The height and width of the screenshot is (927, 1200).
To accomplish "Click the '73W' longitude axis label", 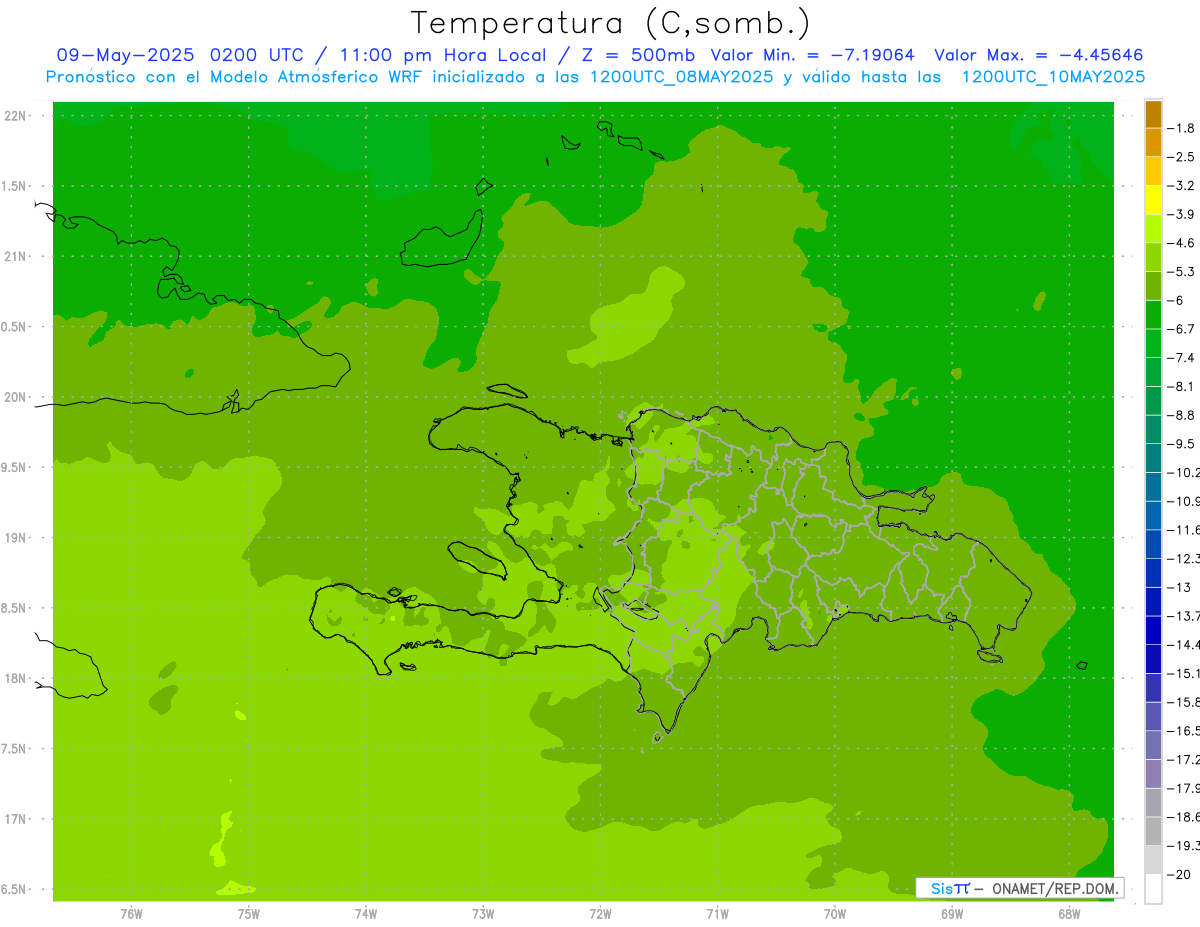I will tap(483, 914).
